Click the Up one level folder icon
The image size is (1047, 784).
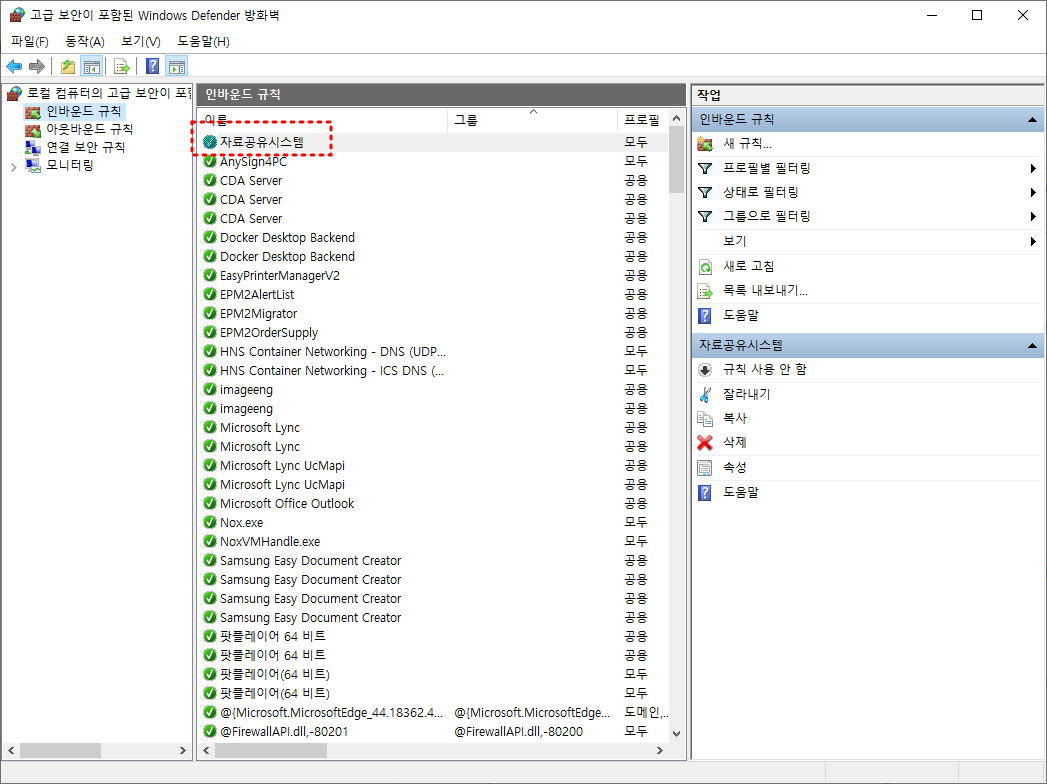[67, 66]
